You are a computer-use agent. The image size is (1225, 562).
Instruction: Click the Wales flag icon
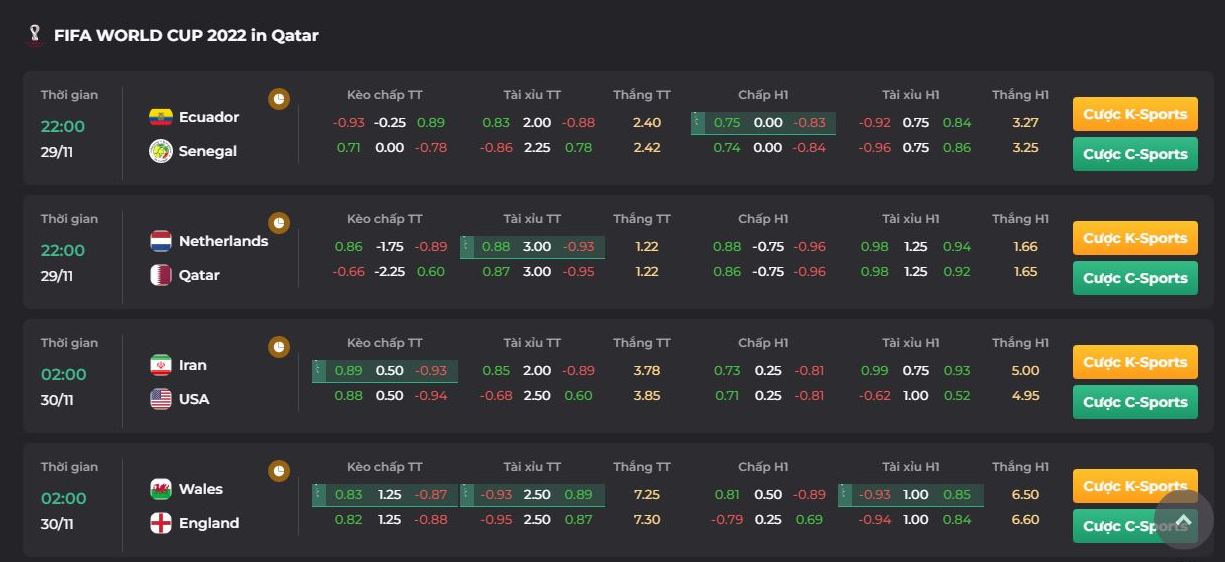point(160,489)
